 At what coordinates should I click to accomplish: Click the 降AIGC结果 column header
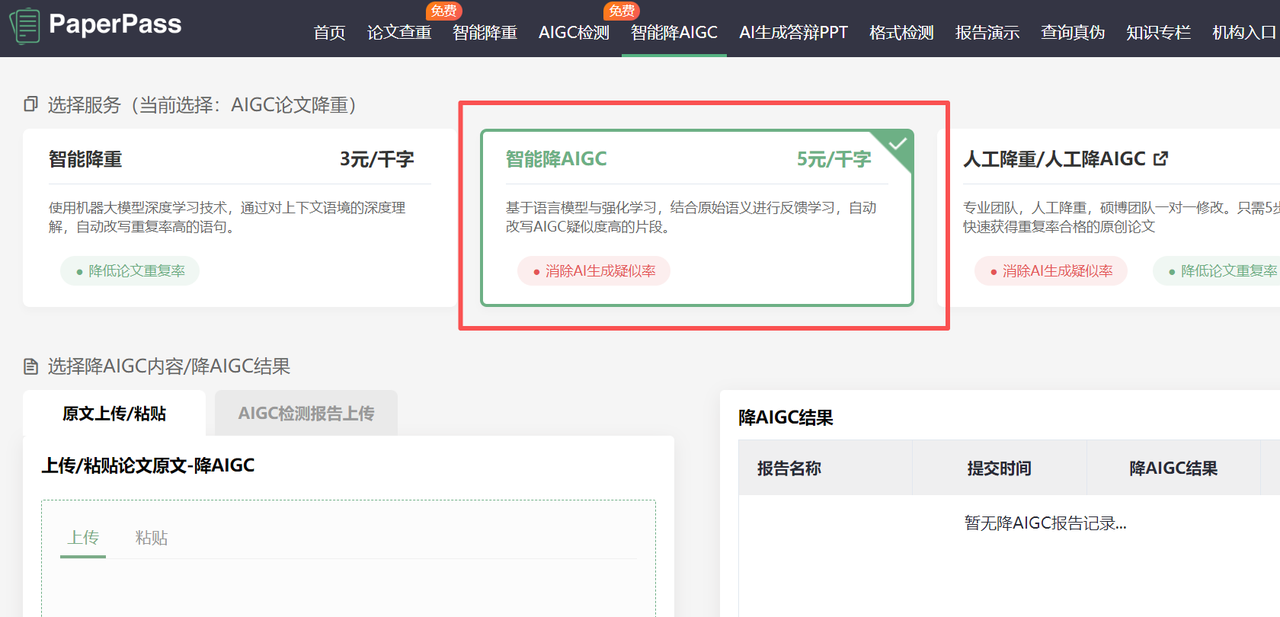[x=1174, y=468]
